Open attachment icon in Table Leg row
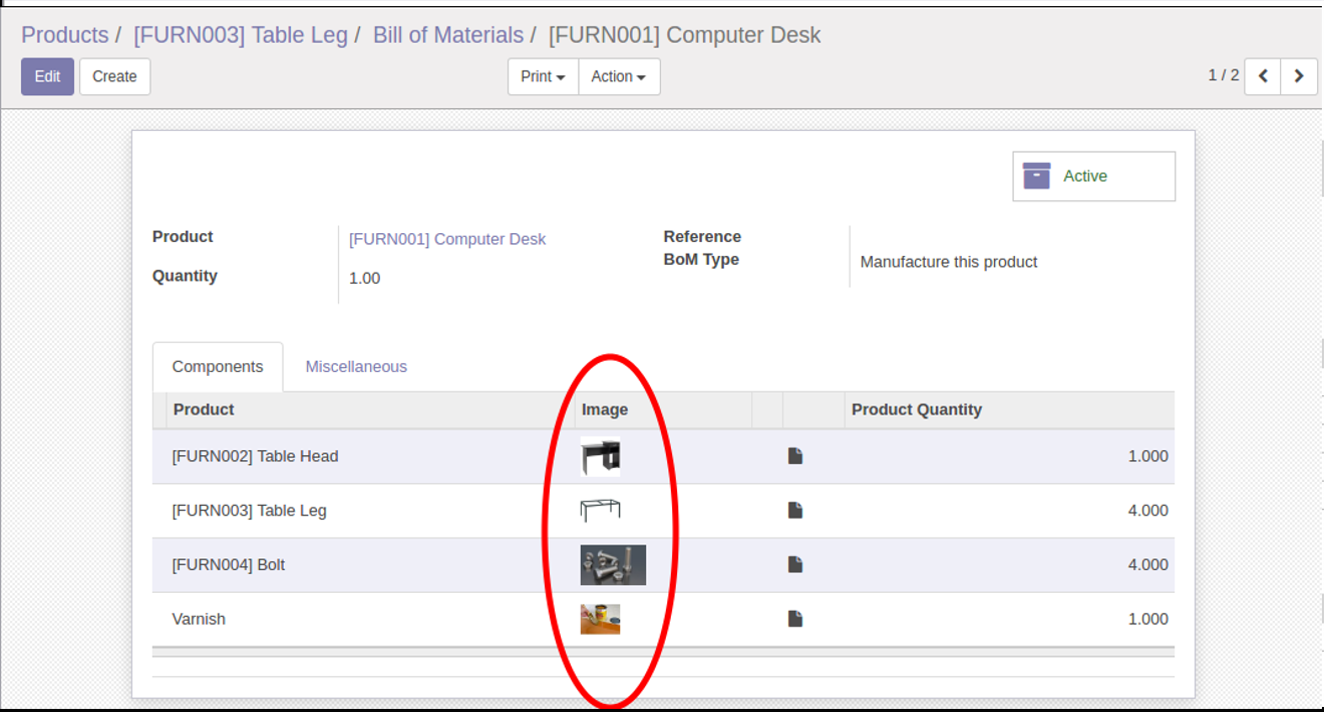This screenshot has height=712, width=1324. (795, 510)
